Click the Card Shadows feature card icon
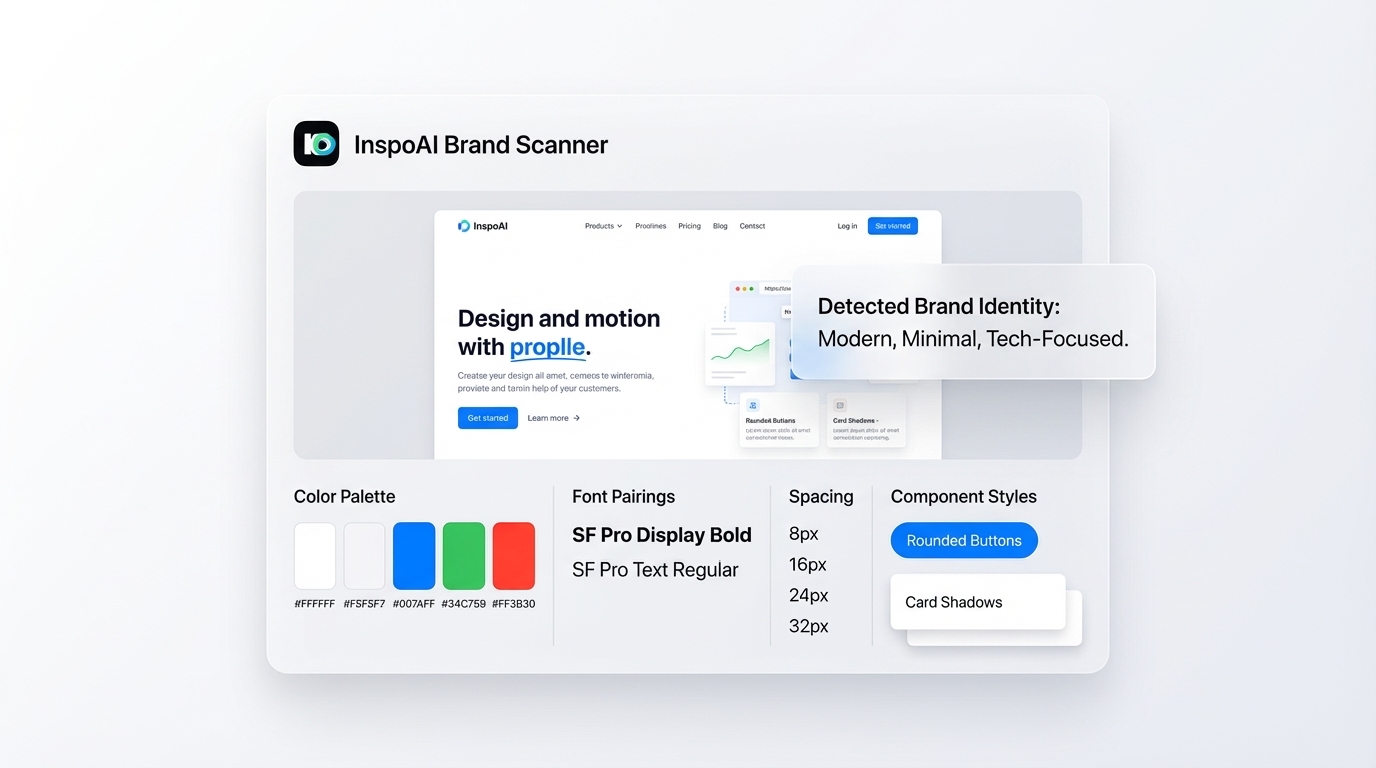Viewport: 1376px width, 768px height. tap(840, 405)
